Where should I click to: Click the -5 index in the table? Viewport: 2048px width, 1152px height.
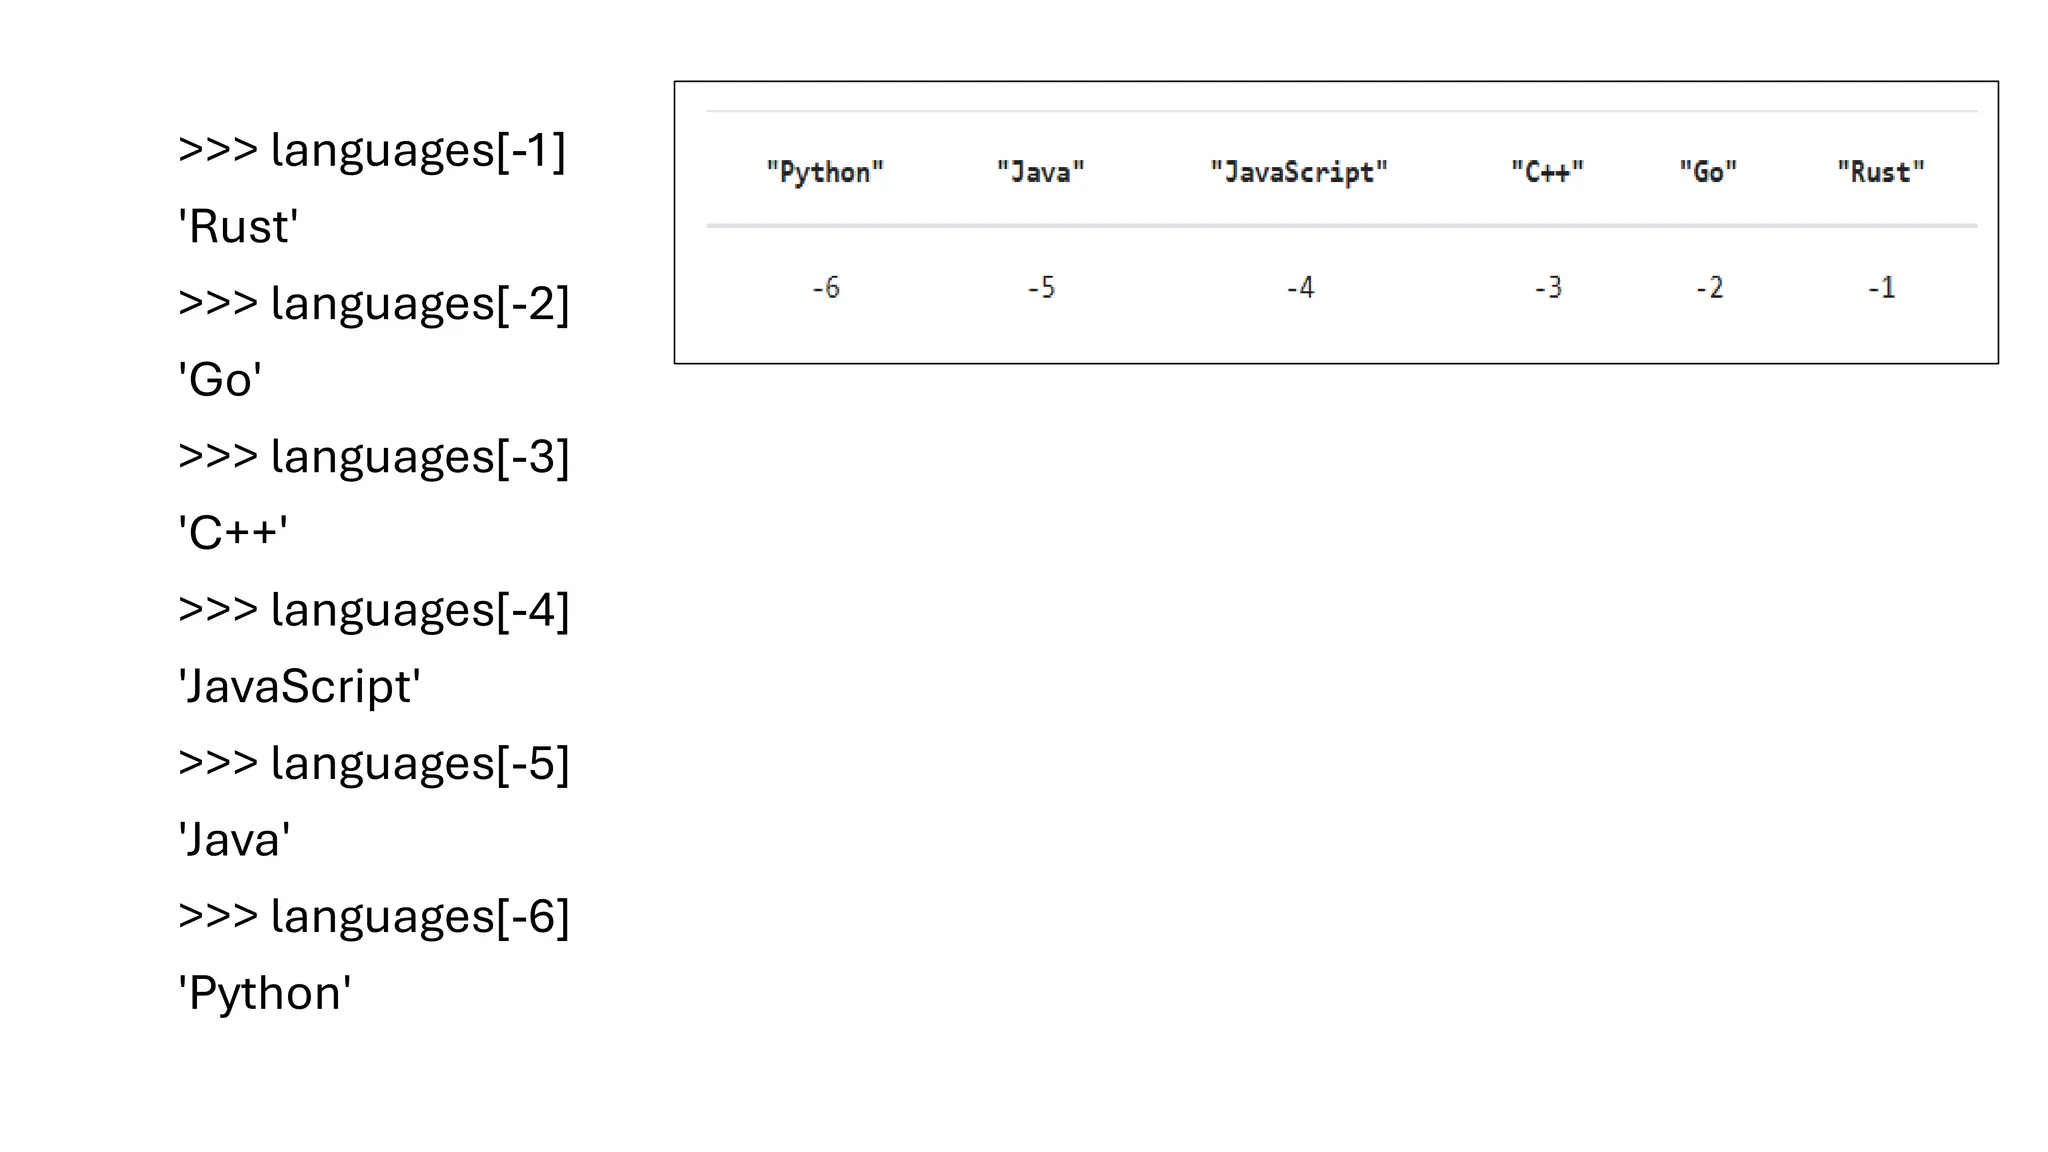coord(1041,288)
